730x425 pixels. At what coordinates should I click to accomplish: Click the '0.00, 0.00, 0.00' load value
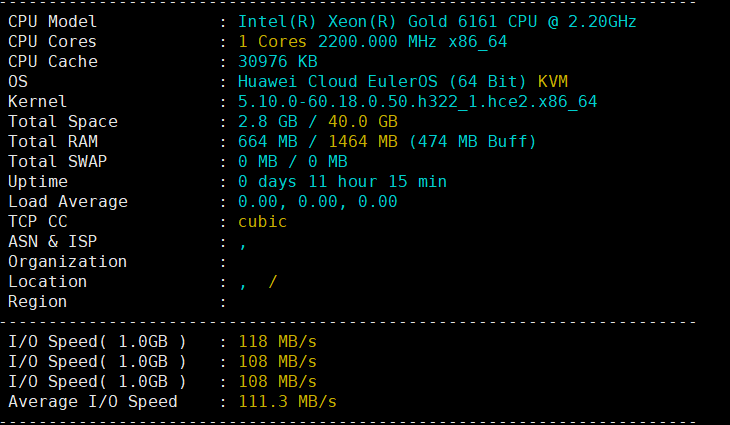[x=318, y=202]
